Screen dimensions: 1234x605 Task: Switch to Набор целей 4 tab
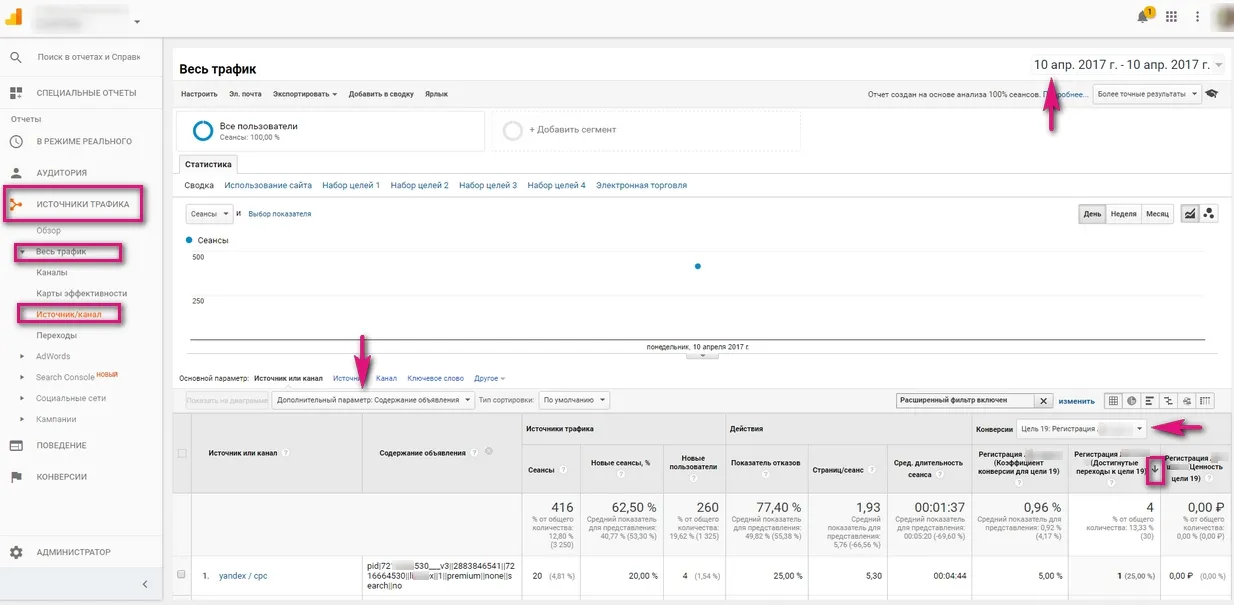tap(557, 185)
